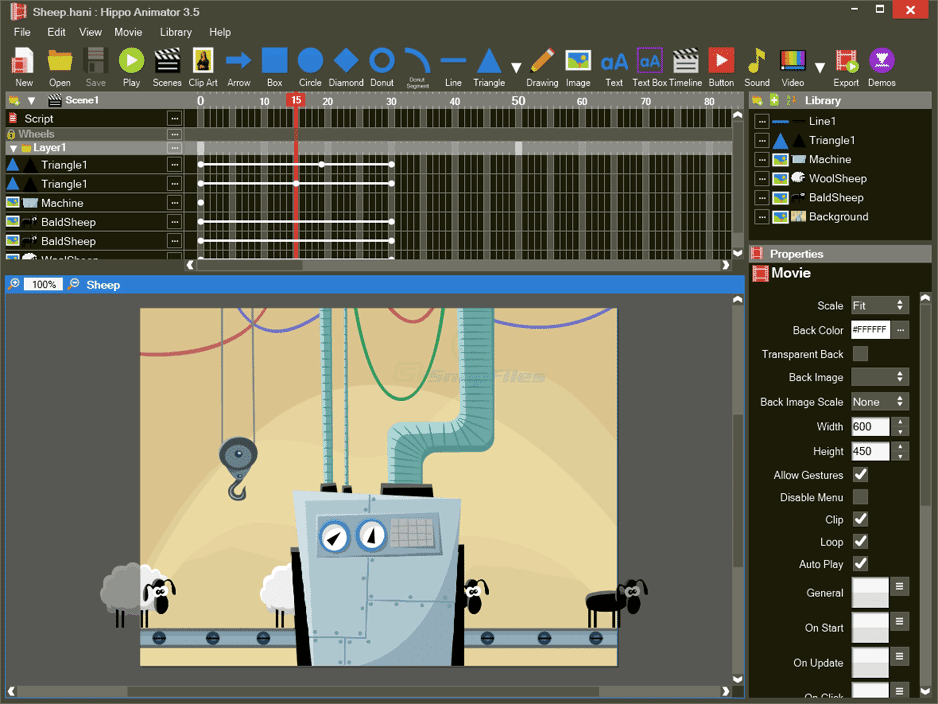Create a new project with New
Image resolution: width=938 pixels, height=704 pixels.
[22, 60]
